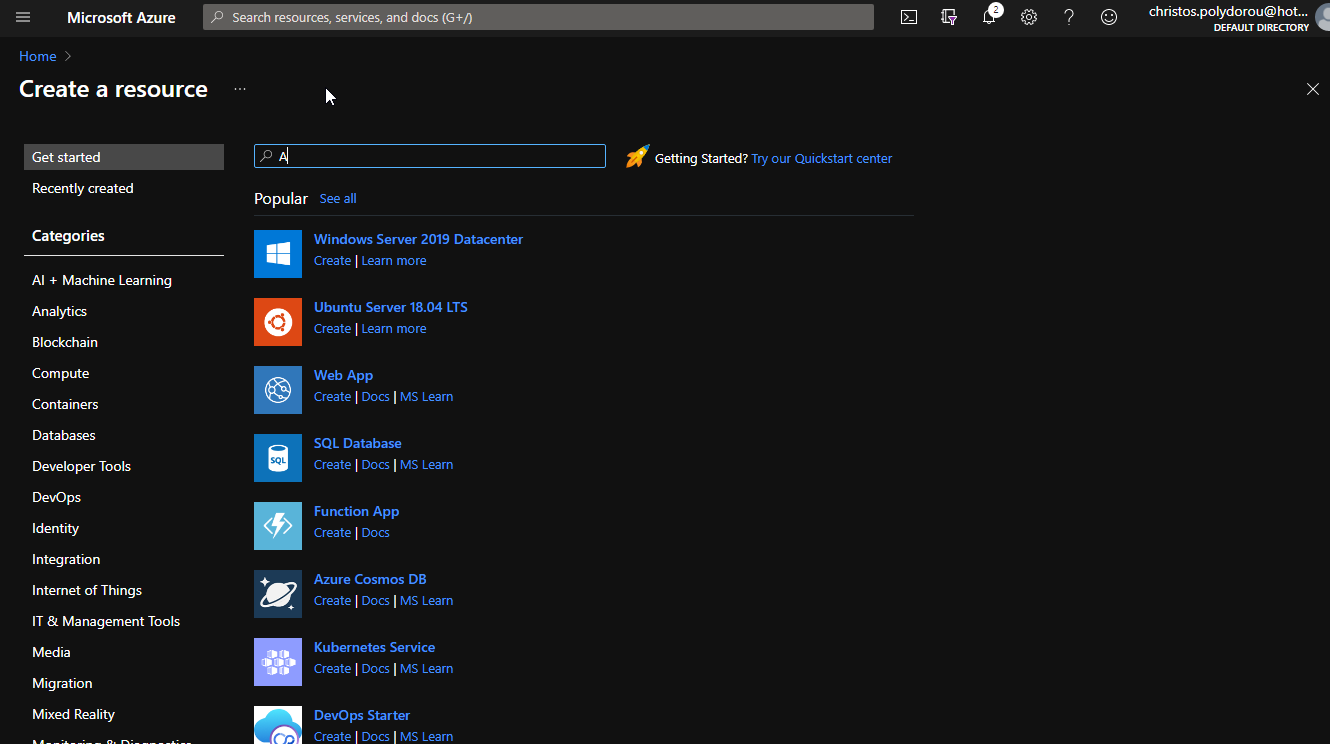Viewport: 1330px width, 744px height.
Task: Open Windows Server 2019 Datacenter title link
Action: pos(418,239)
